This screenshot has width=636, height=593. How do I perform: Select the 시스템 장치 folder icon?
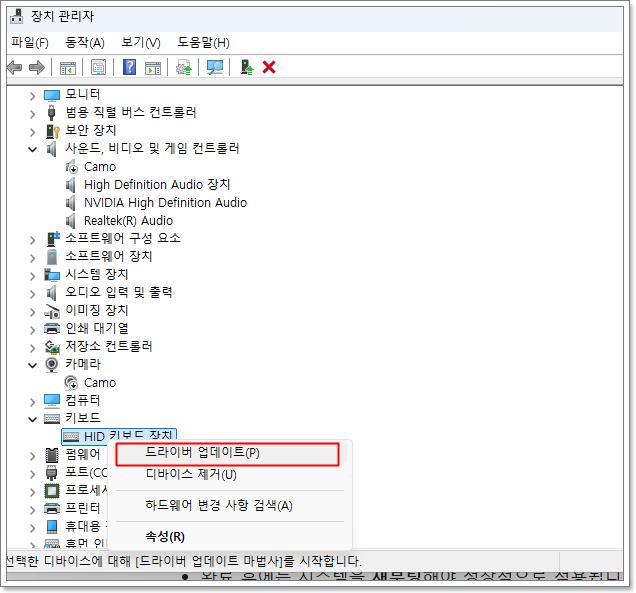point(52,275)
